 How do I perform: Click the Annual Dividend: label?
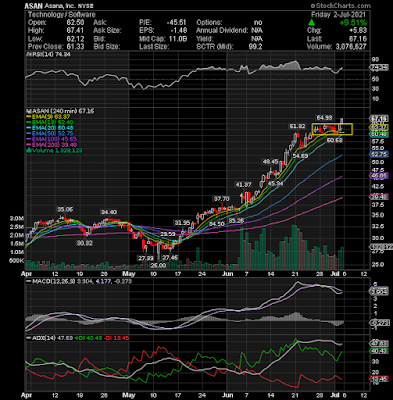222,30
